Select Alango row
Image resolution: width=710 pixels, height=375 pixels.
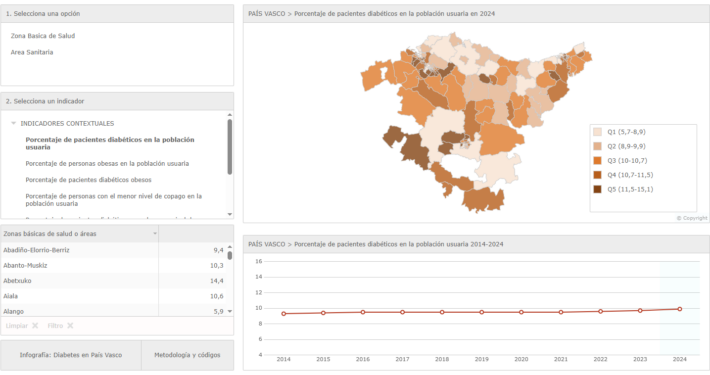[x=112, y=311]
